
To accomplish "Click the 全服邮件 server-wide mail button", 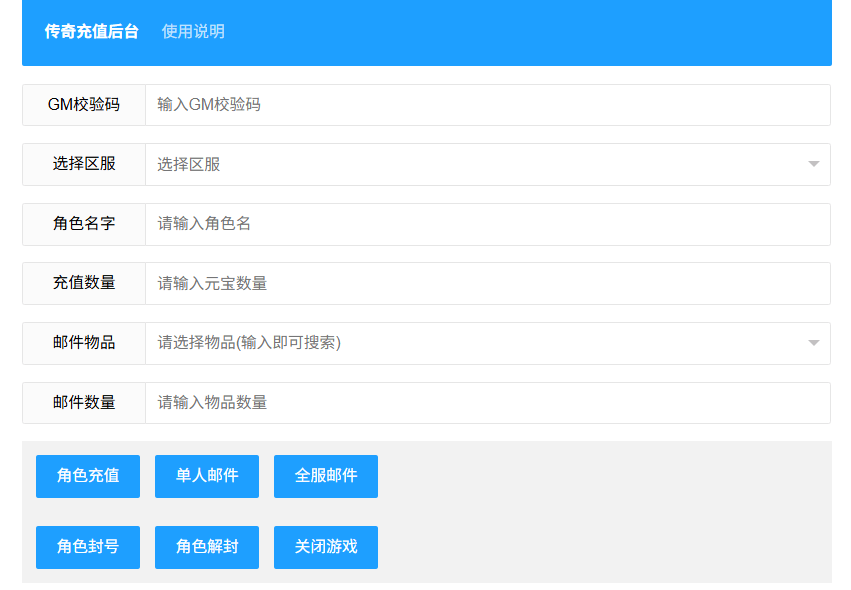I will pyautogui.click(x=325, y=476).
